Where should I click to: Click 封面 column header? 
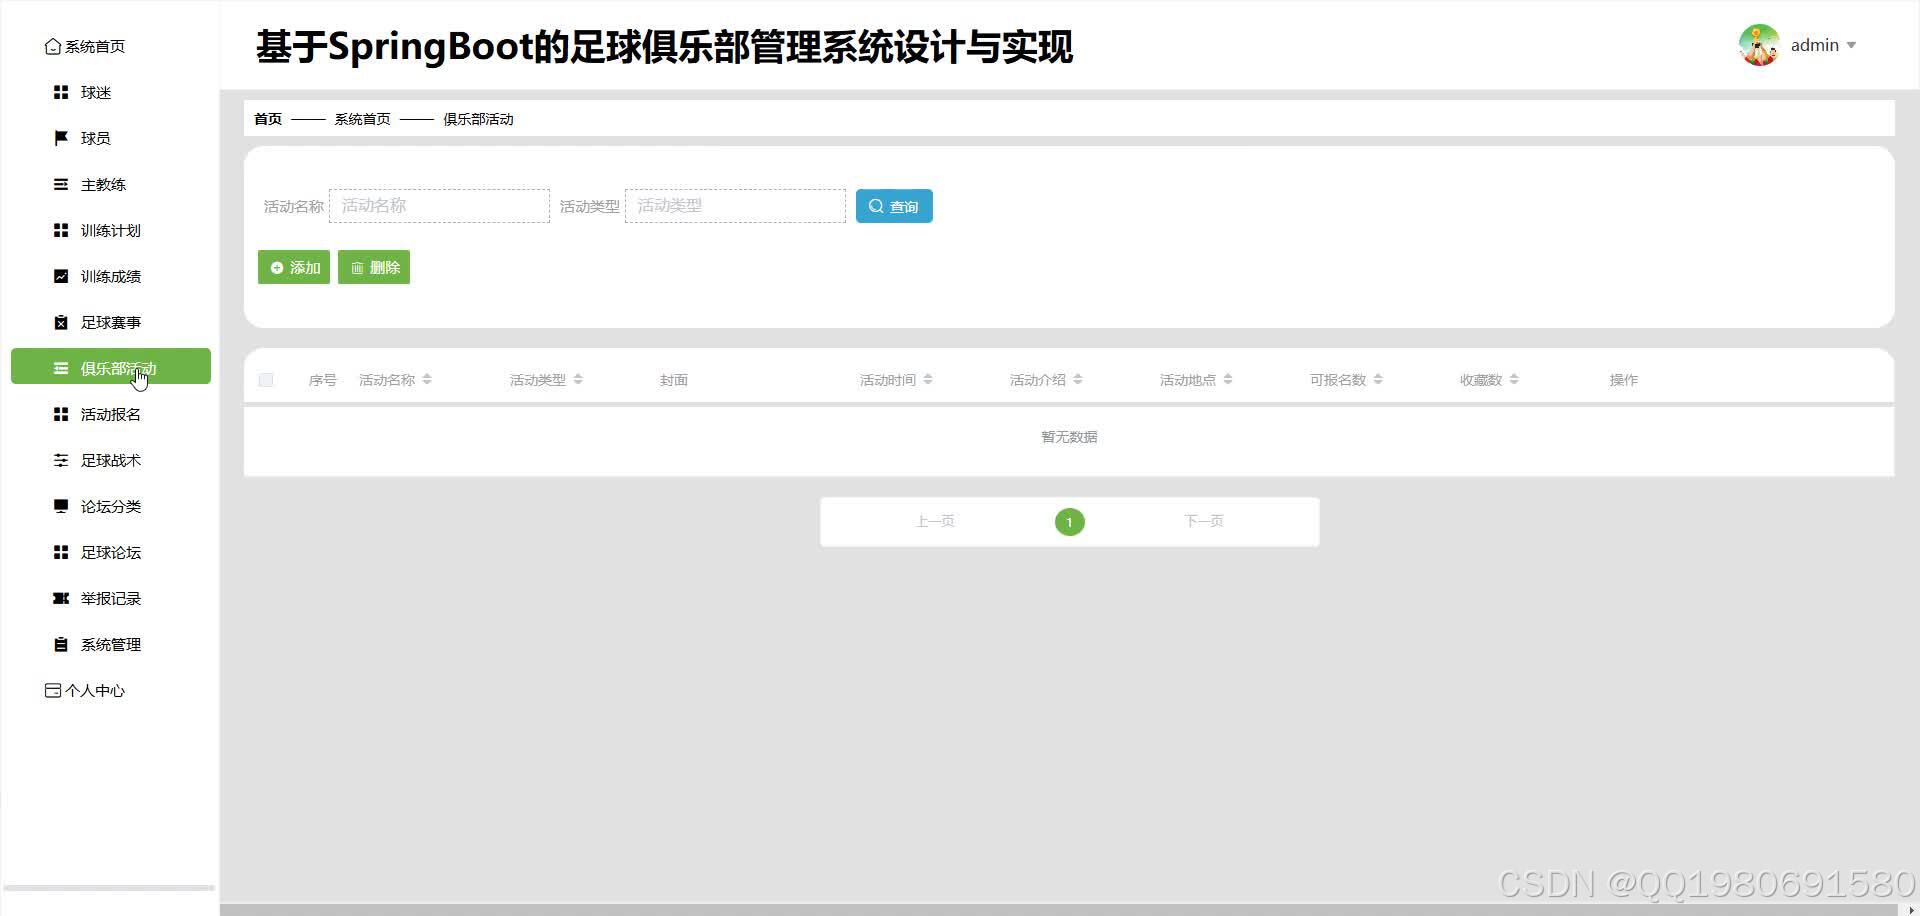pos(673,380)
